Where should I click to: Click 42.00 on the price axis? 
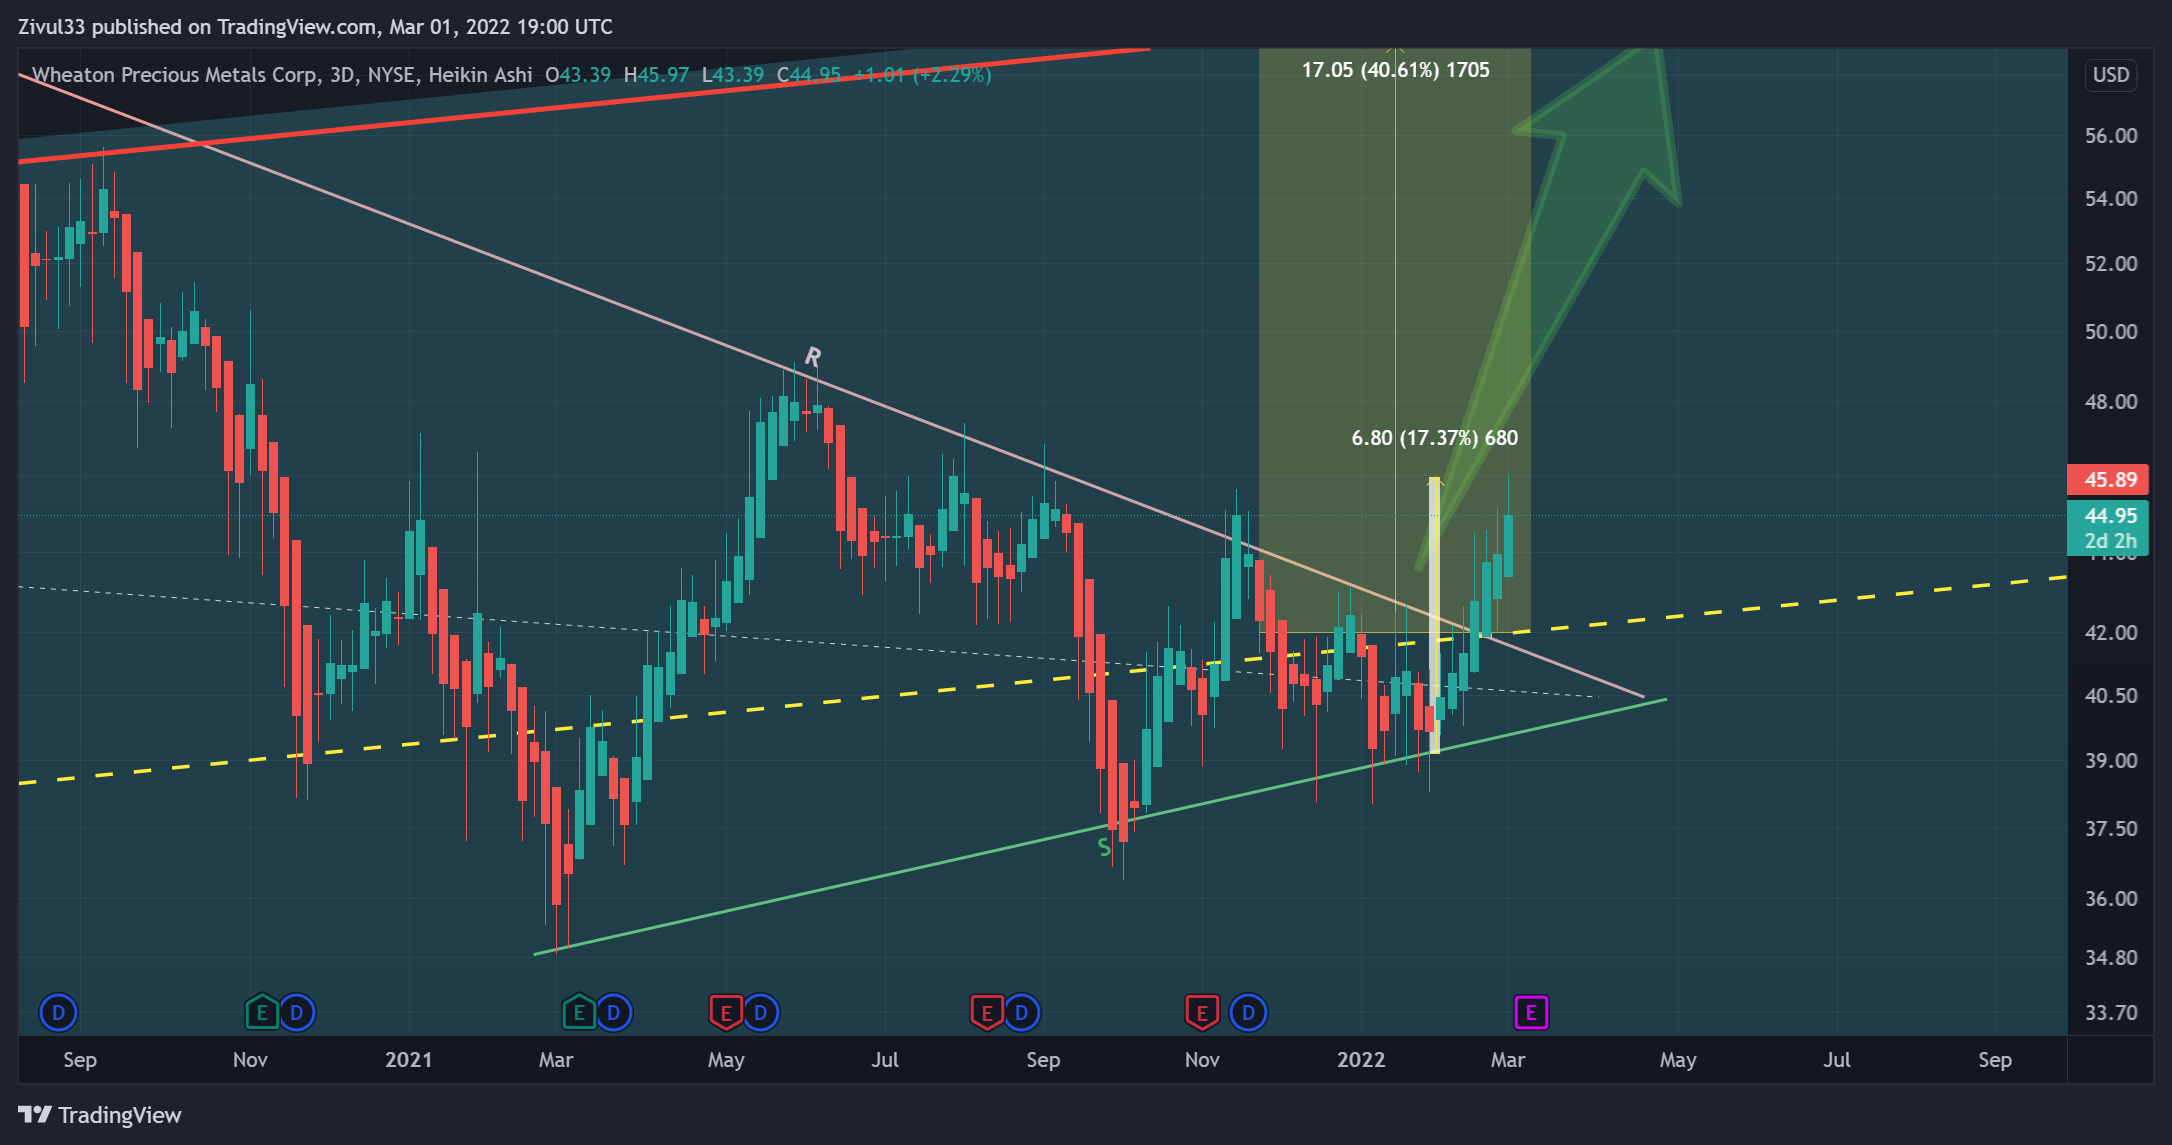point(2111,633)
